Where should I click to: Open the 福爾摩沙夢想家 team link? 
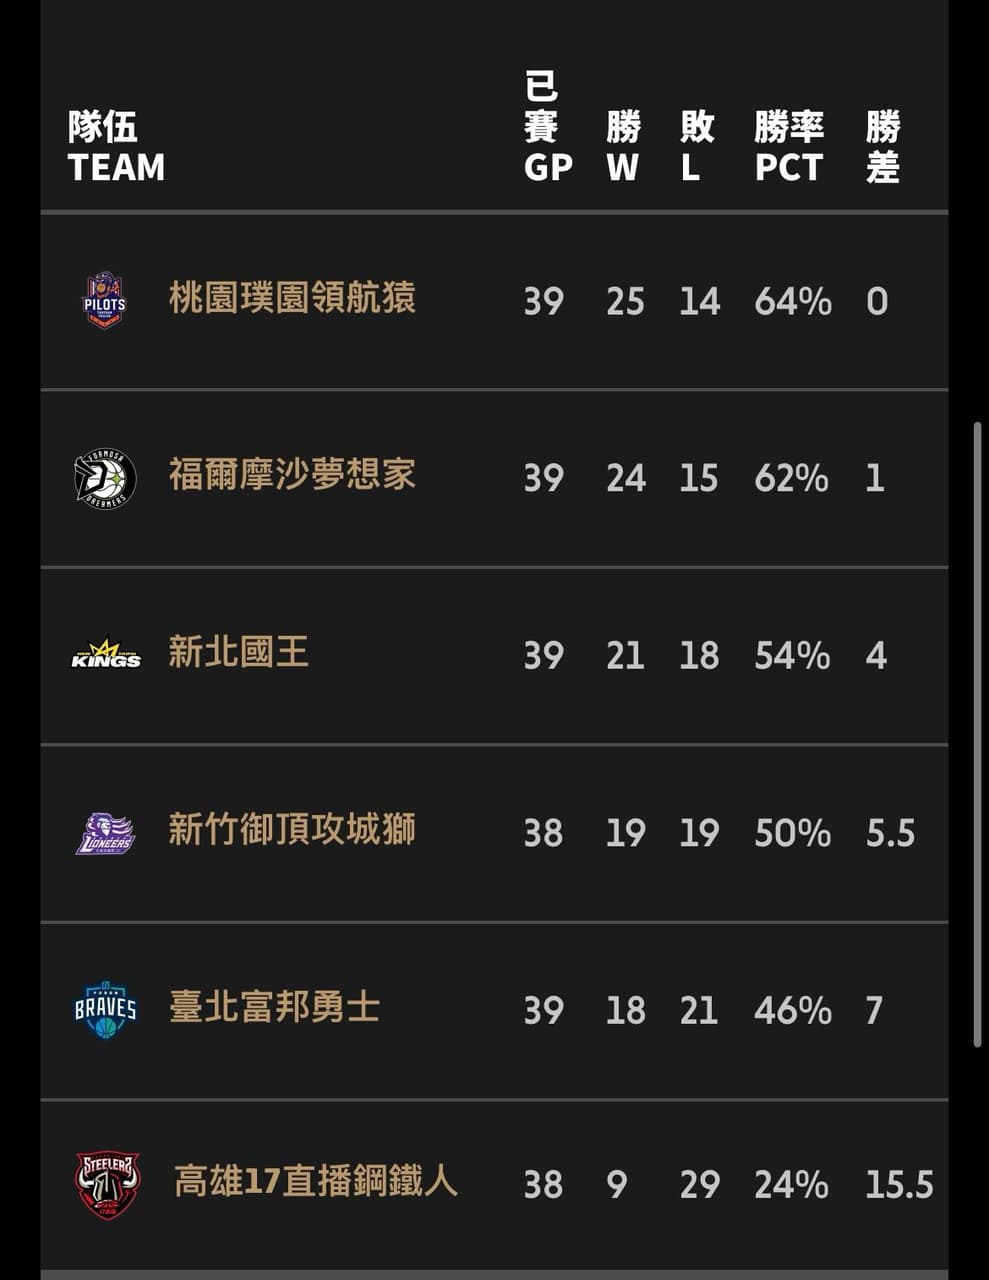pos(292,475)
